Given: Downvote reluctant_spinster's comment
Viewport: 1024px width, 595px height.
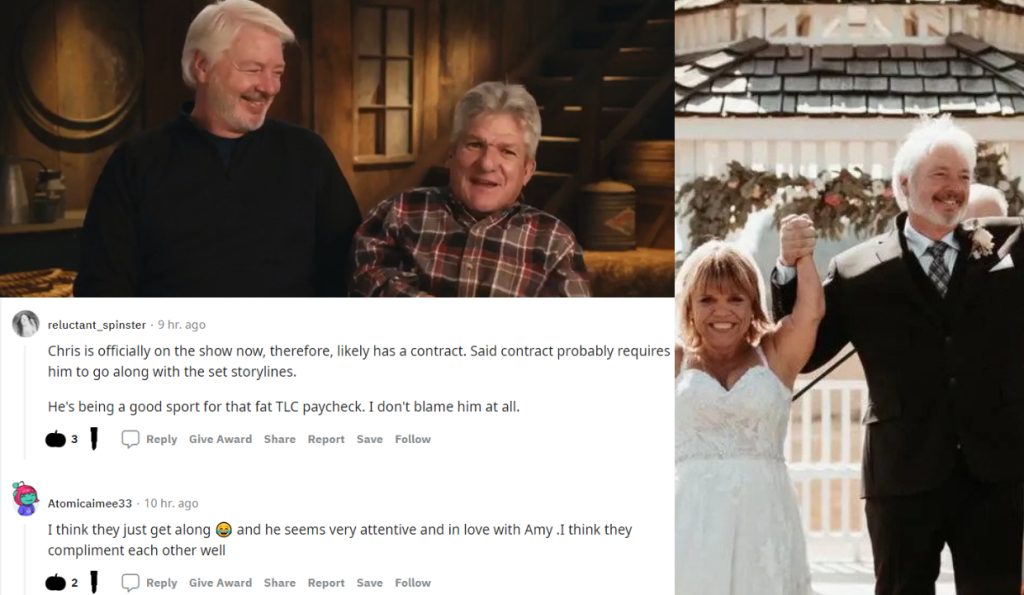Looking at the screenshot, I should coord(93,439).
